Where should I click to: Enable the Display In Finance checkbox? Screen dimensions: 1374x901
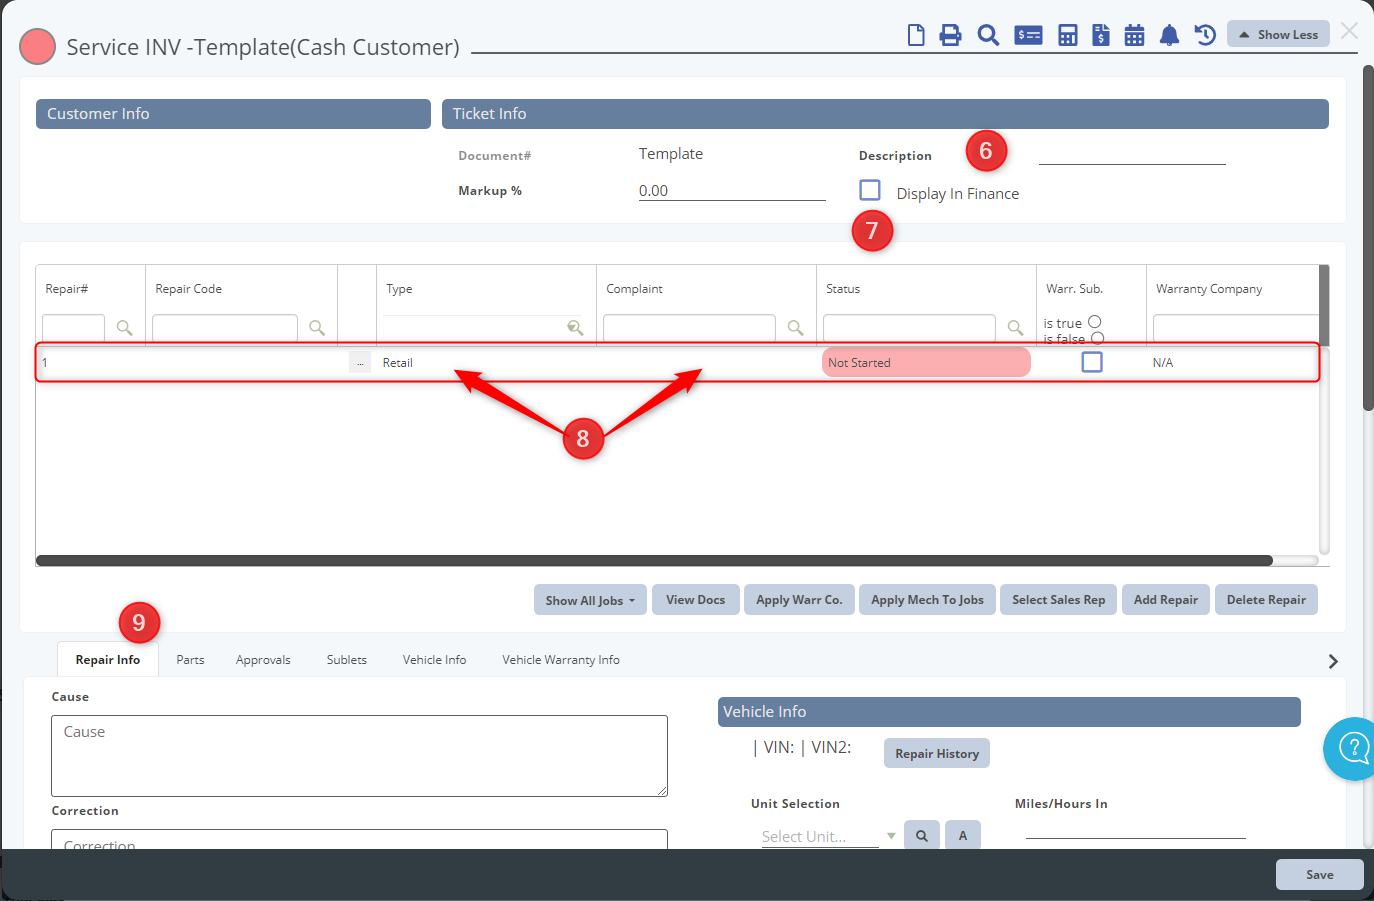tap(870, 190)
